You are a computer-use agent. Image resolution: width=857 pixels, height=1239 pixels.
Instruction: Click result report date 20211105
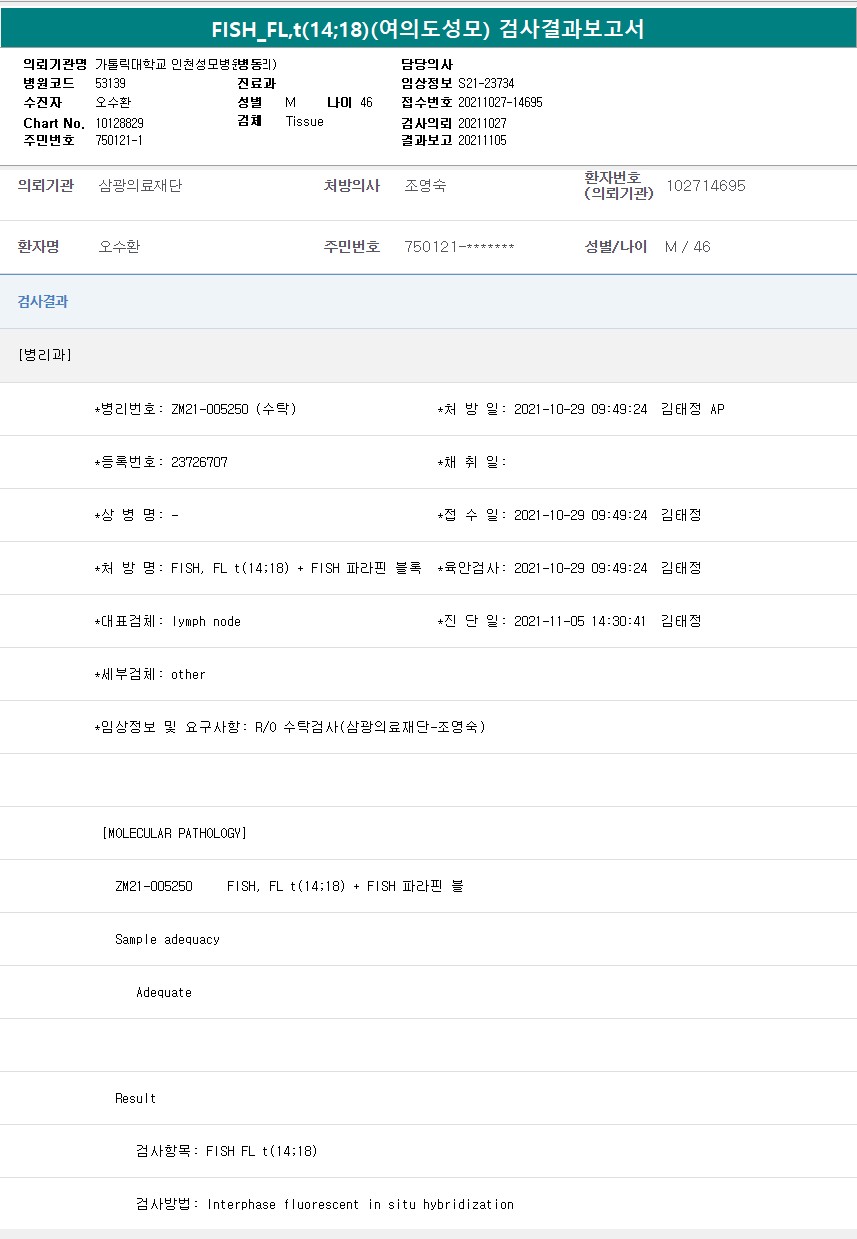(x=482, y=140)
